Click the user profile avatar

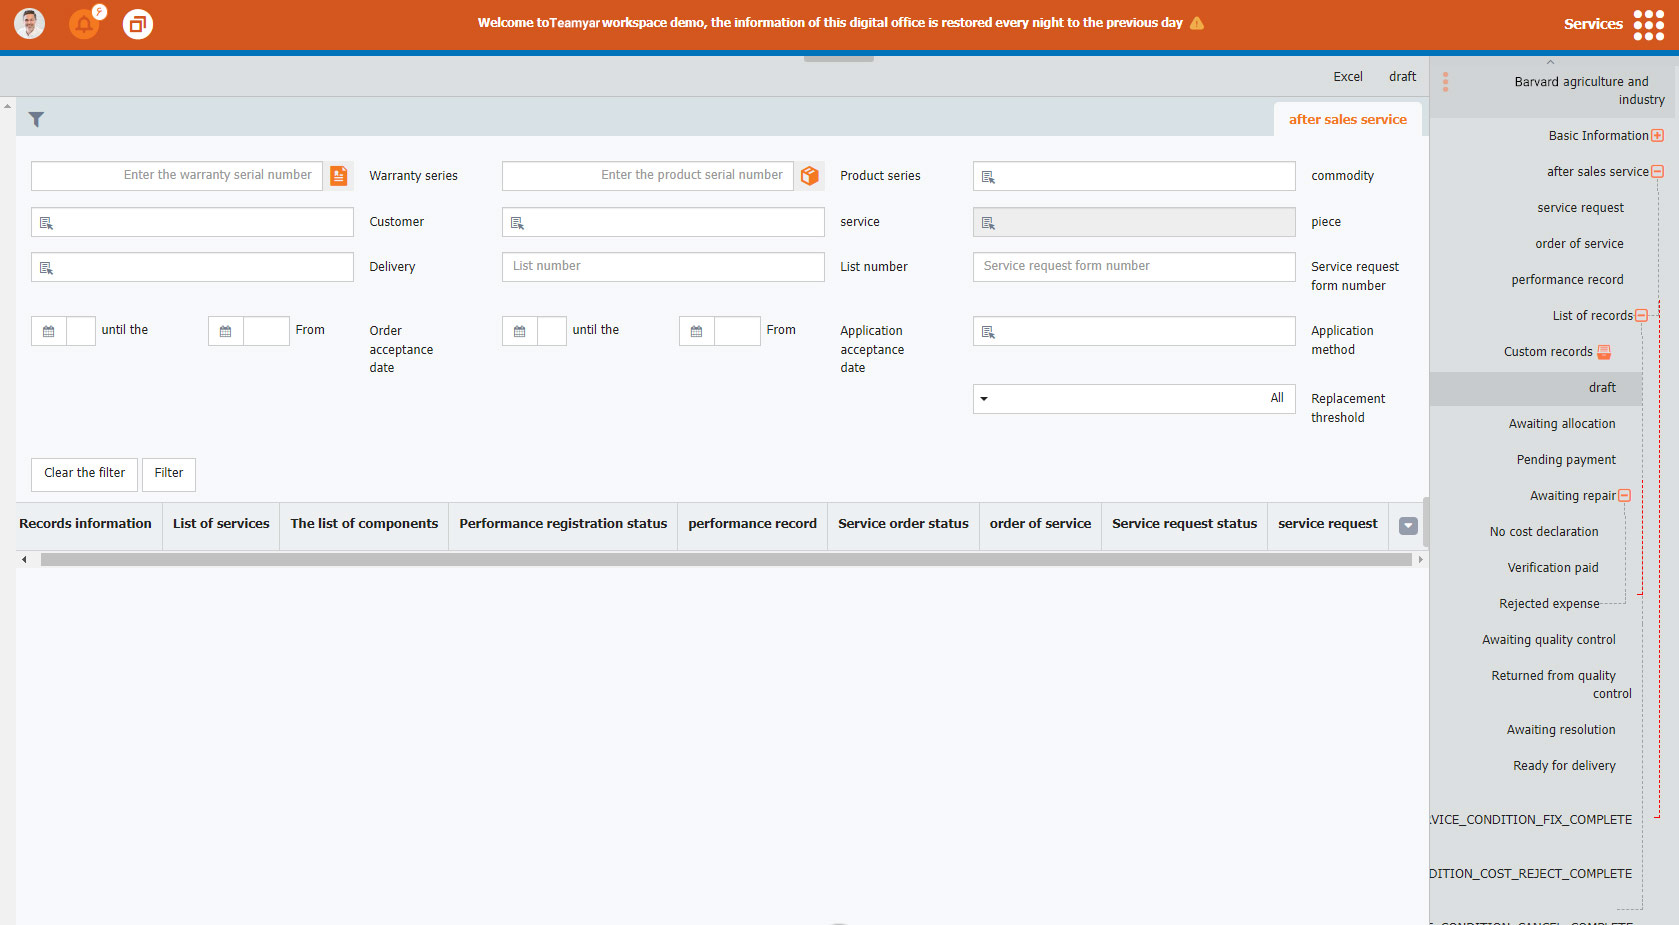click(29, 23)
